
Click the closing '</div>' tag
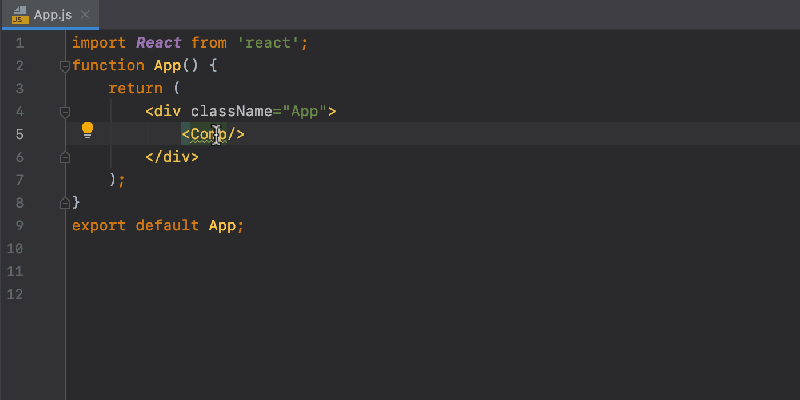point(172,157)
